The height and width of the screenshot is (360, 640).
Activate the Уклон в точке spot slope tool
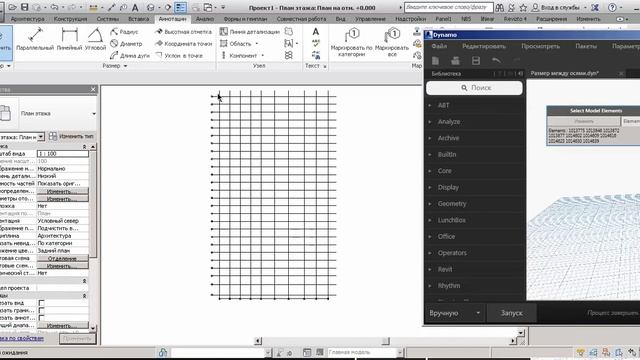(179, 56)
